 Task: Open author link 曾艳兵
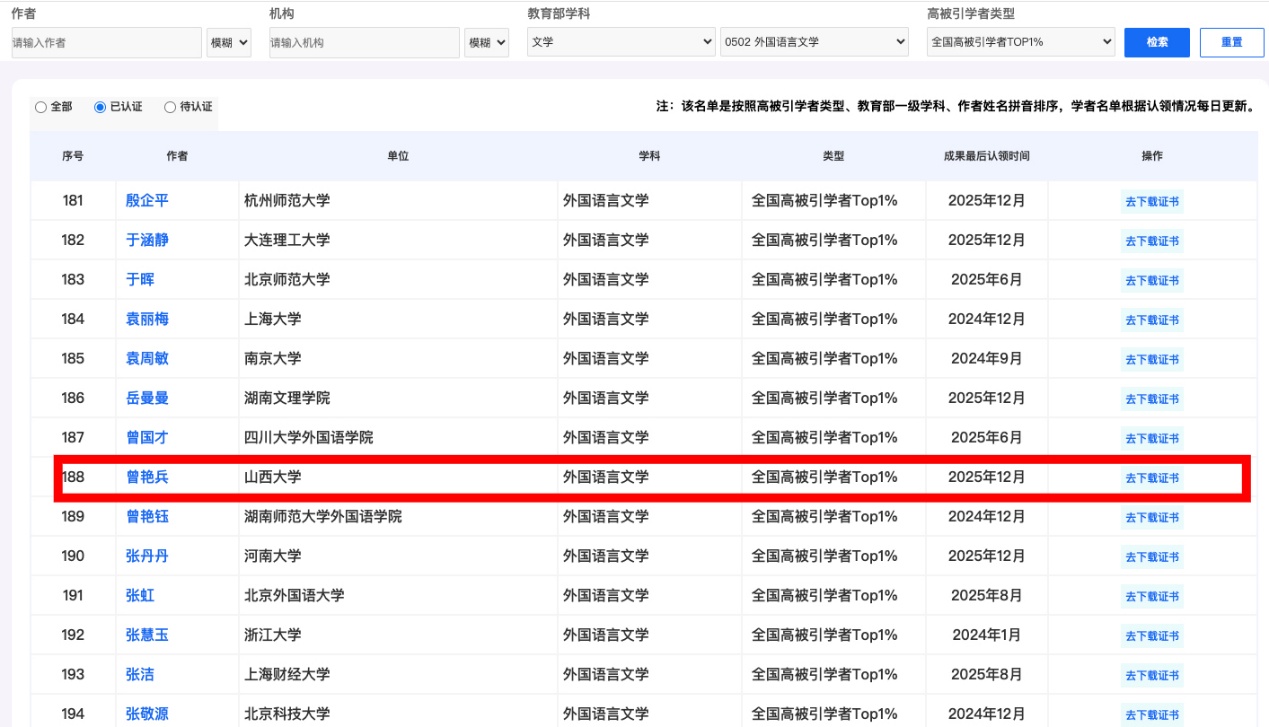click(147, 477)
